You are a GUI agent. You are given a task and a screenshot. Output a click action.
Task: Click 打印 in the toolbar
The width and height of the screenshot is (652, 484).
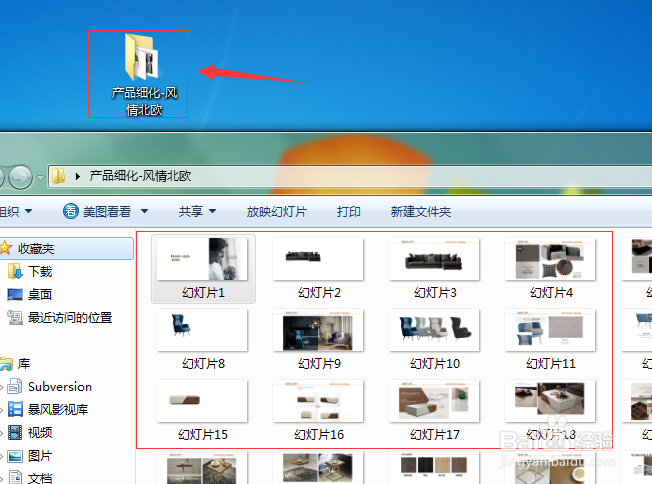[348, 212]
